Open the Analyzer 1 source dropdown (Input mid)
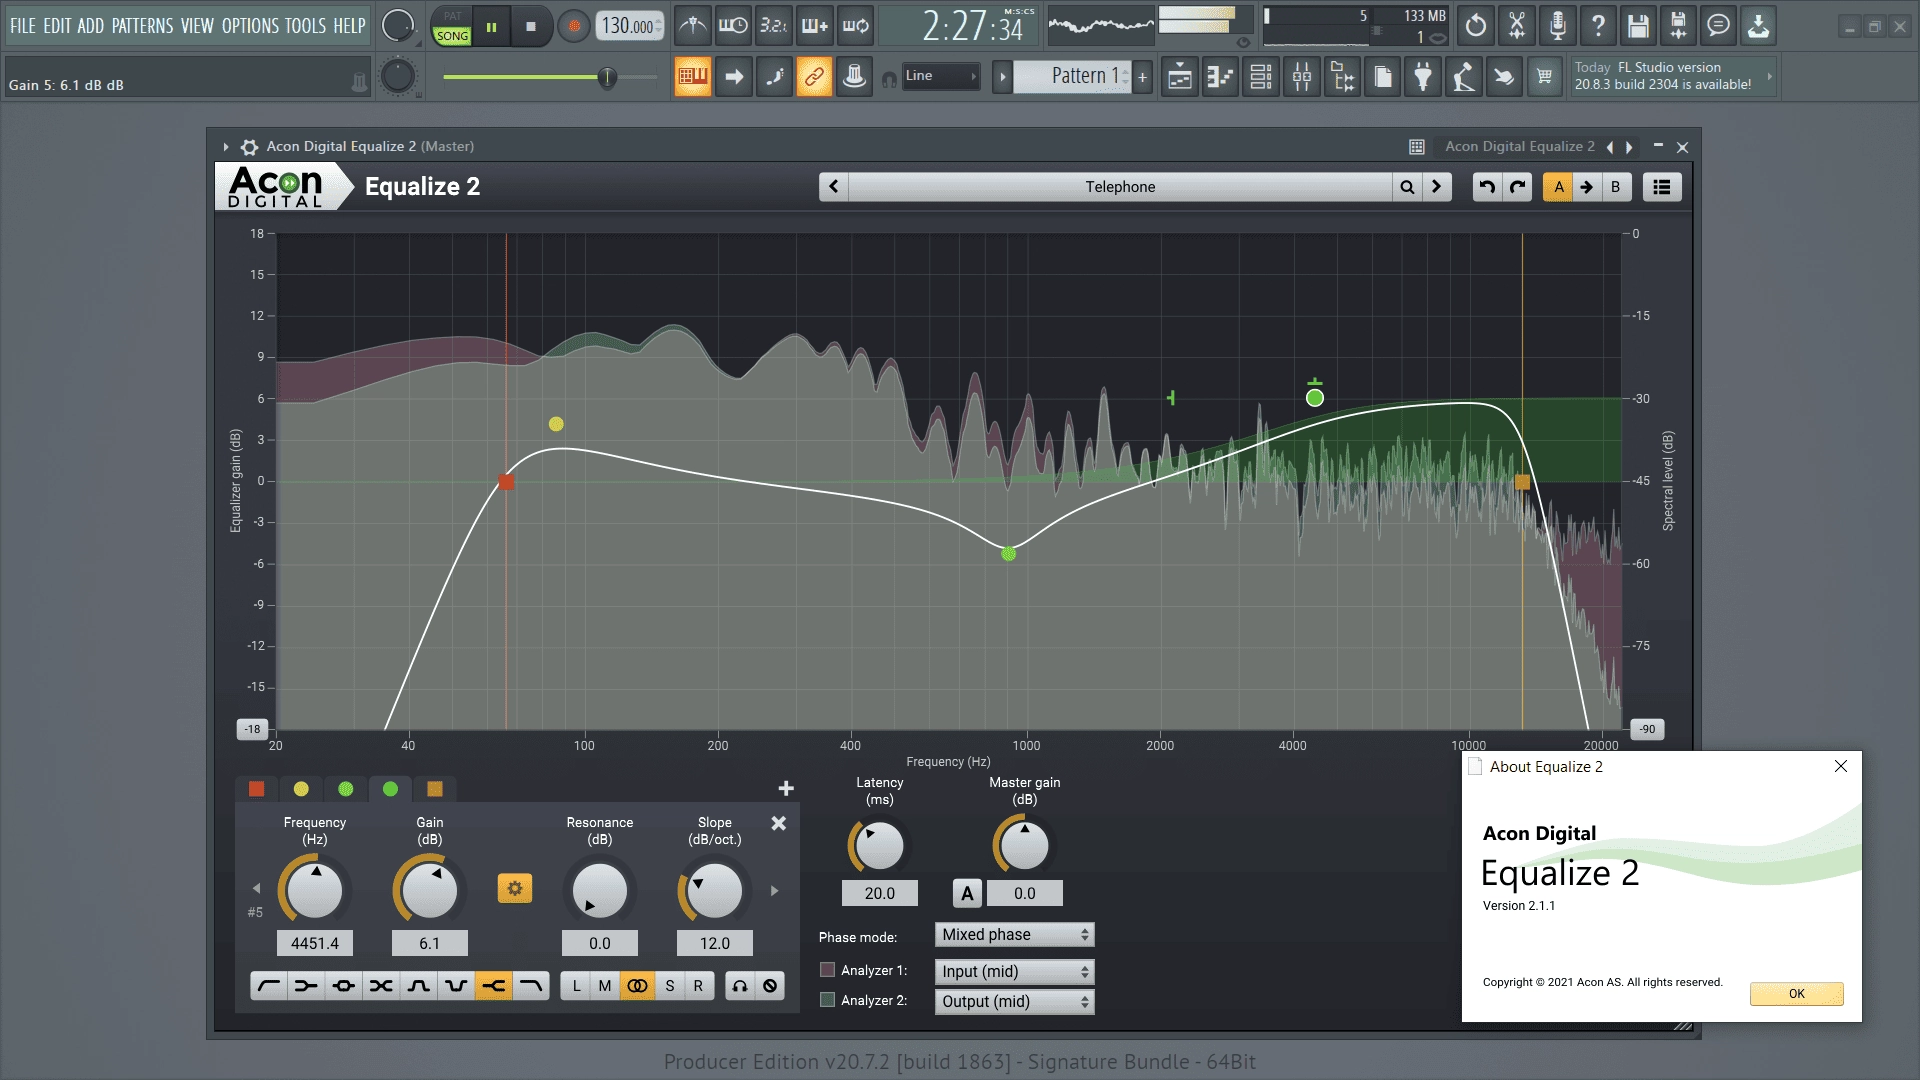Image resolution: width=1920 pixels, height=1080 pixels. pyautogui.click(x=1014, y=972)
